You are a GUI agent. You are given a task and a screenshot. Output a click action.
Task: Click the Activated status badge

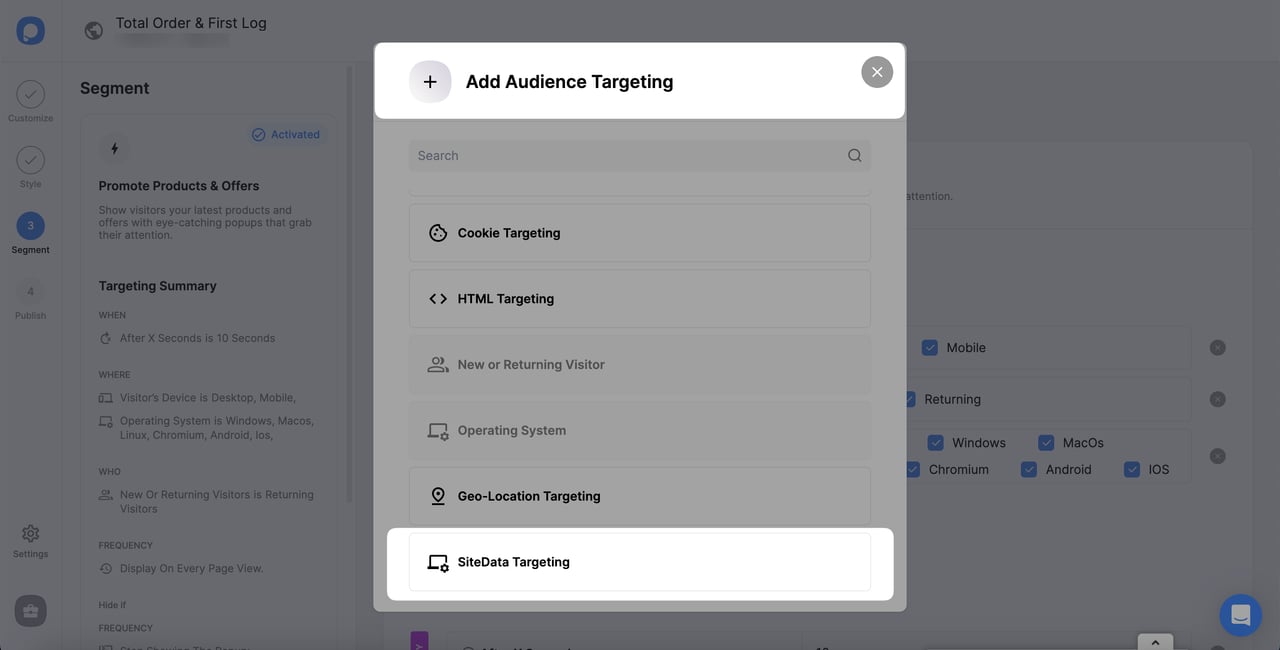[286, 134]
